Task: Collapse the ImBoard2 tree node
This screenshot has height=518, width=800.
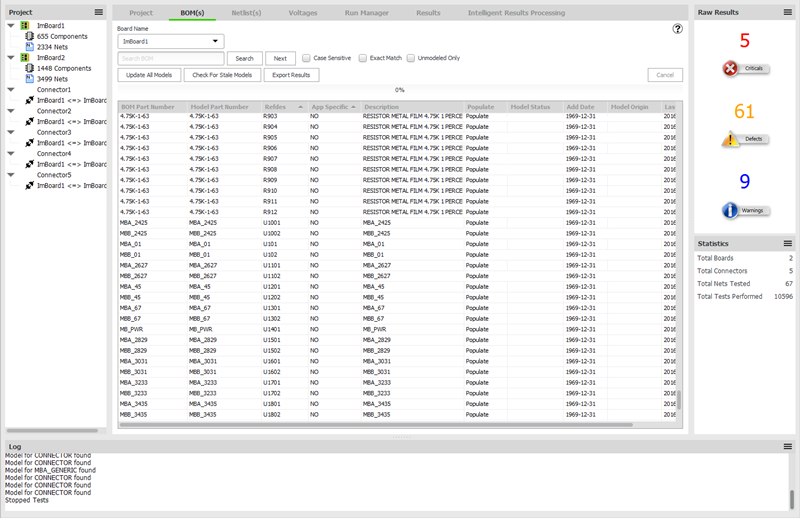Action: pyautogui.click(x=11, y=58)
